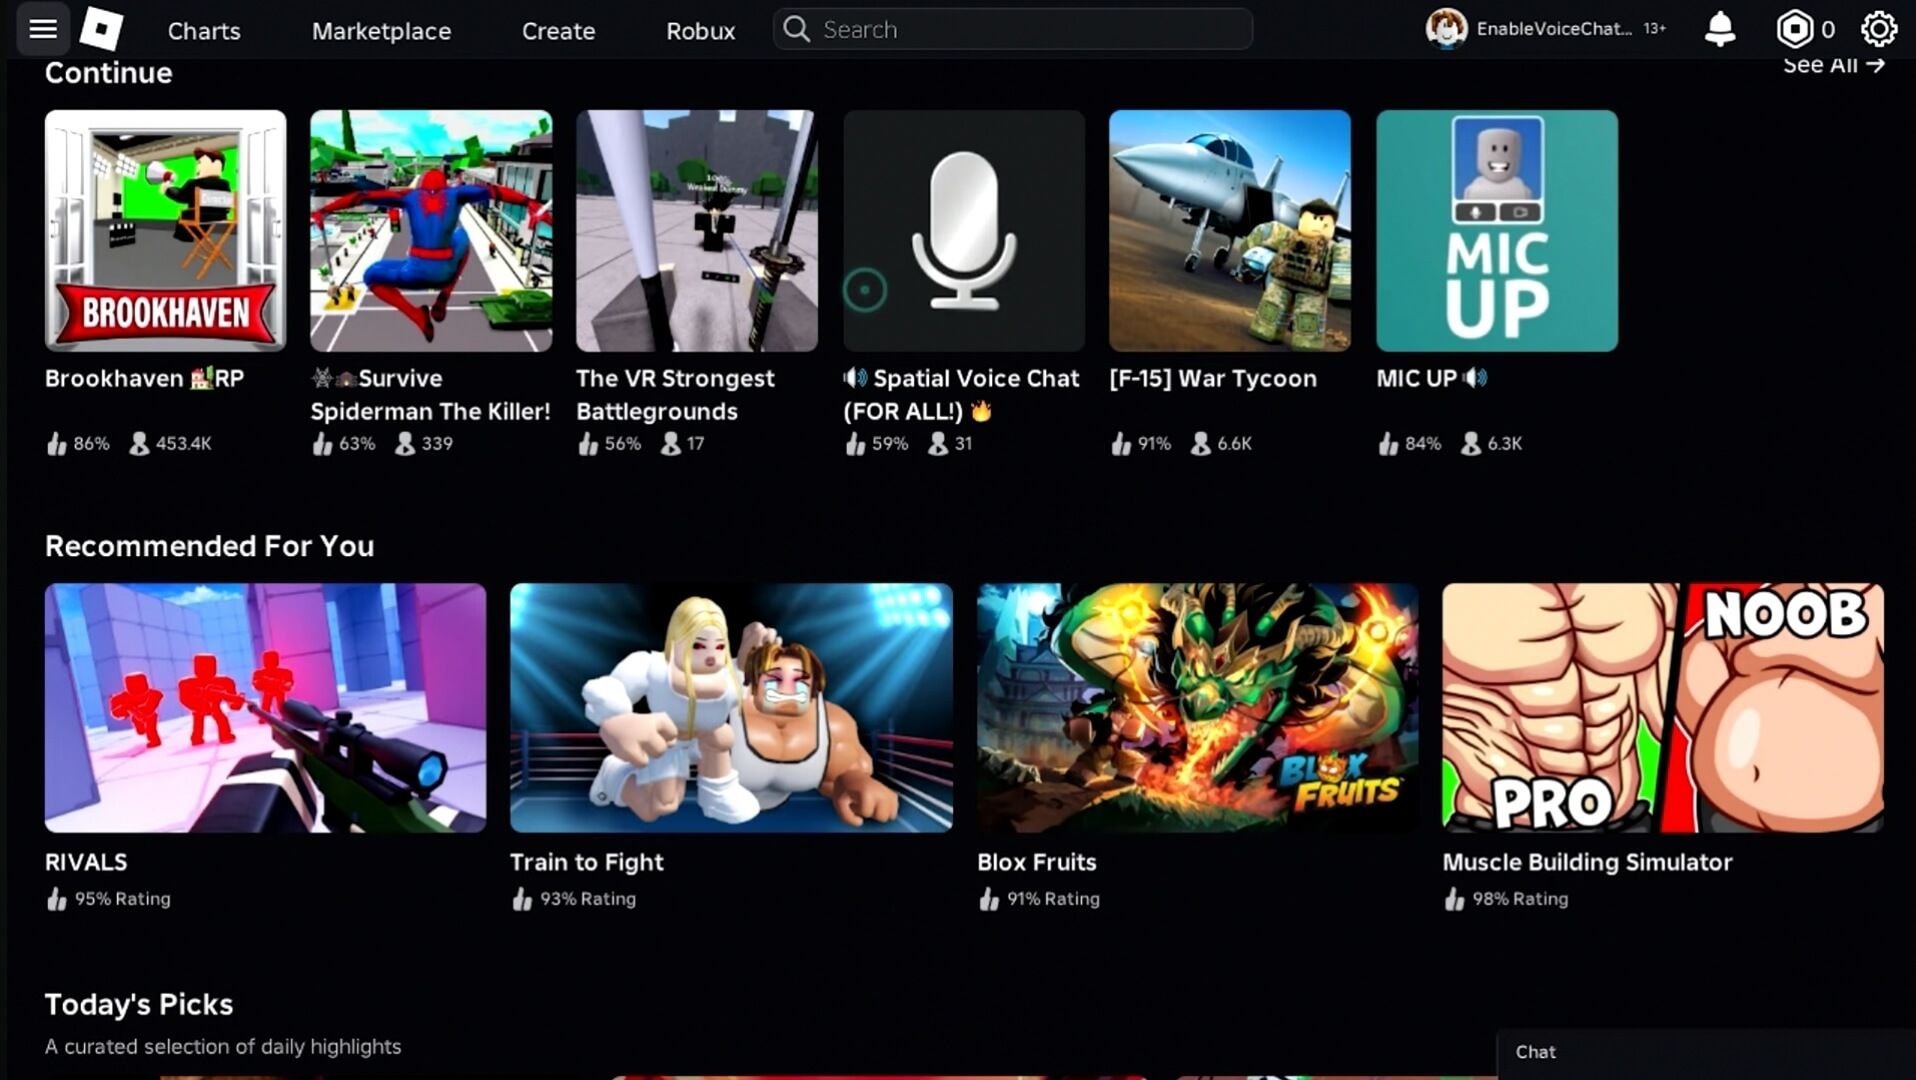Click the 6.3K player count text
Viewport: 1916px width, 1080px height.
(x=1505, y=443)
